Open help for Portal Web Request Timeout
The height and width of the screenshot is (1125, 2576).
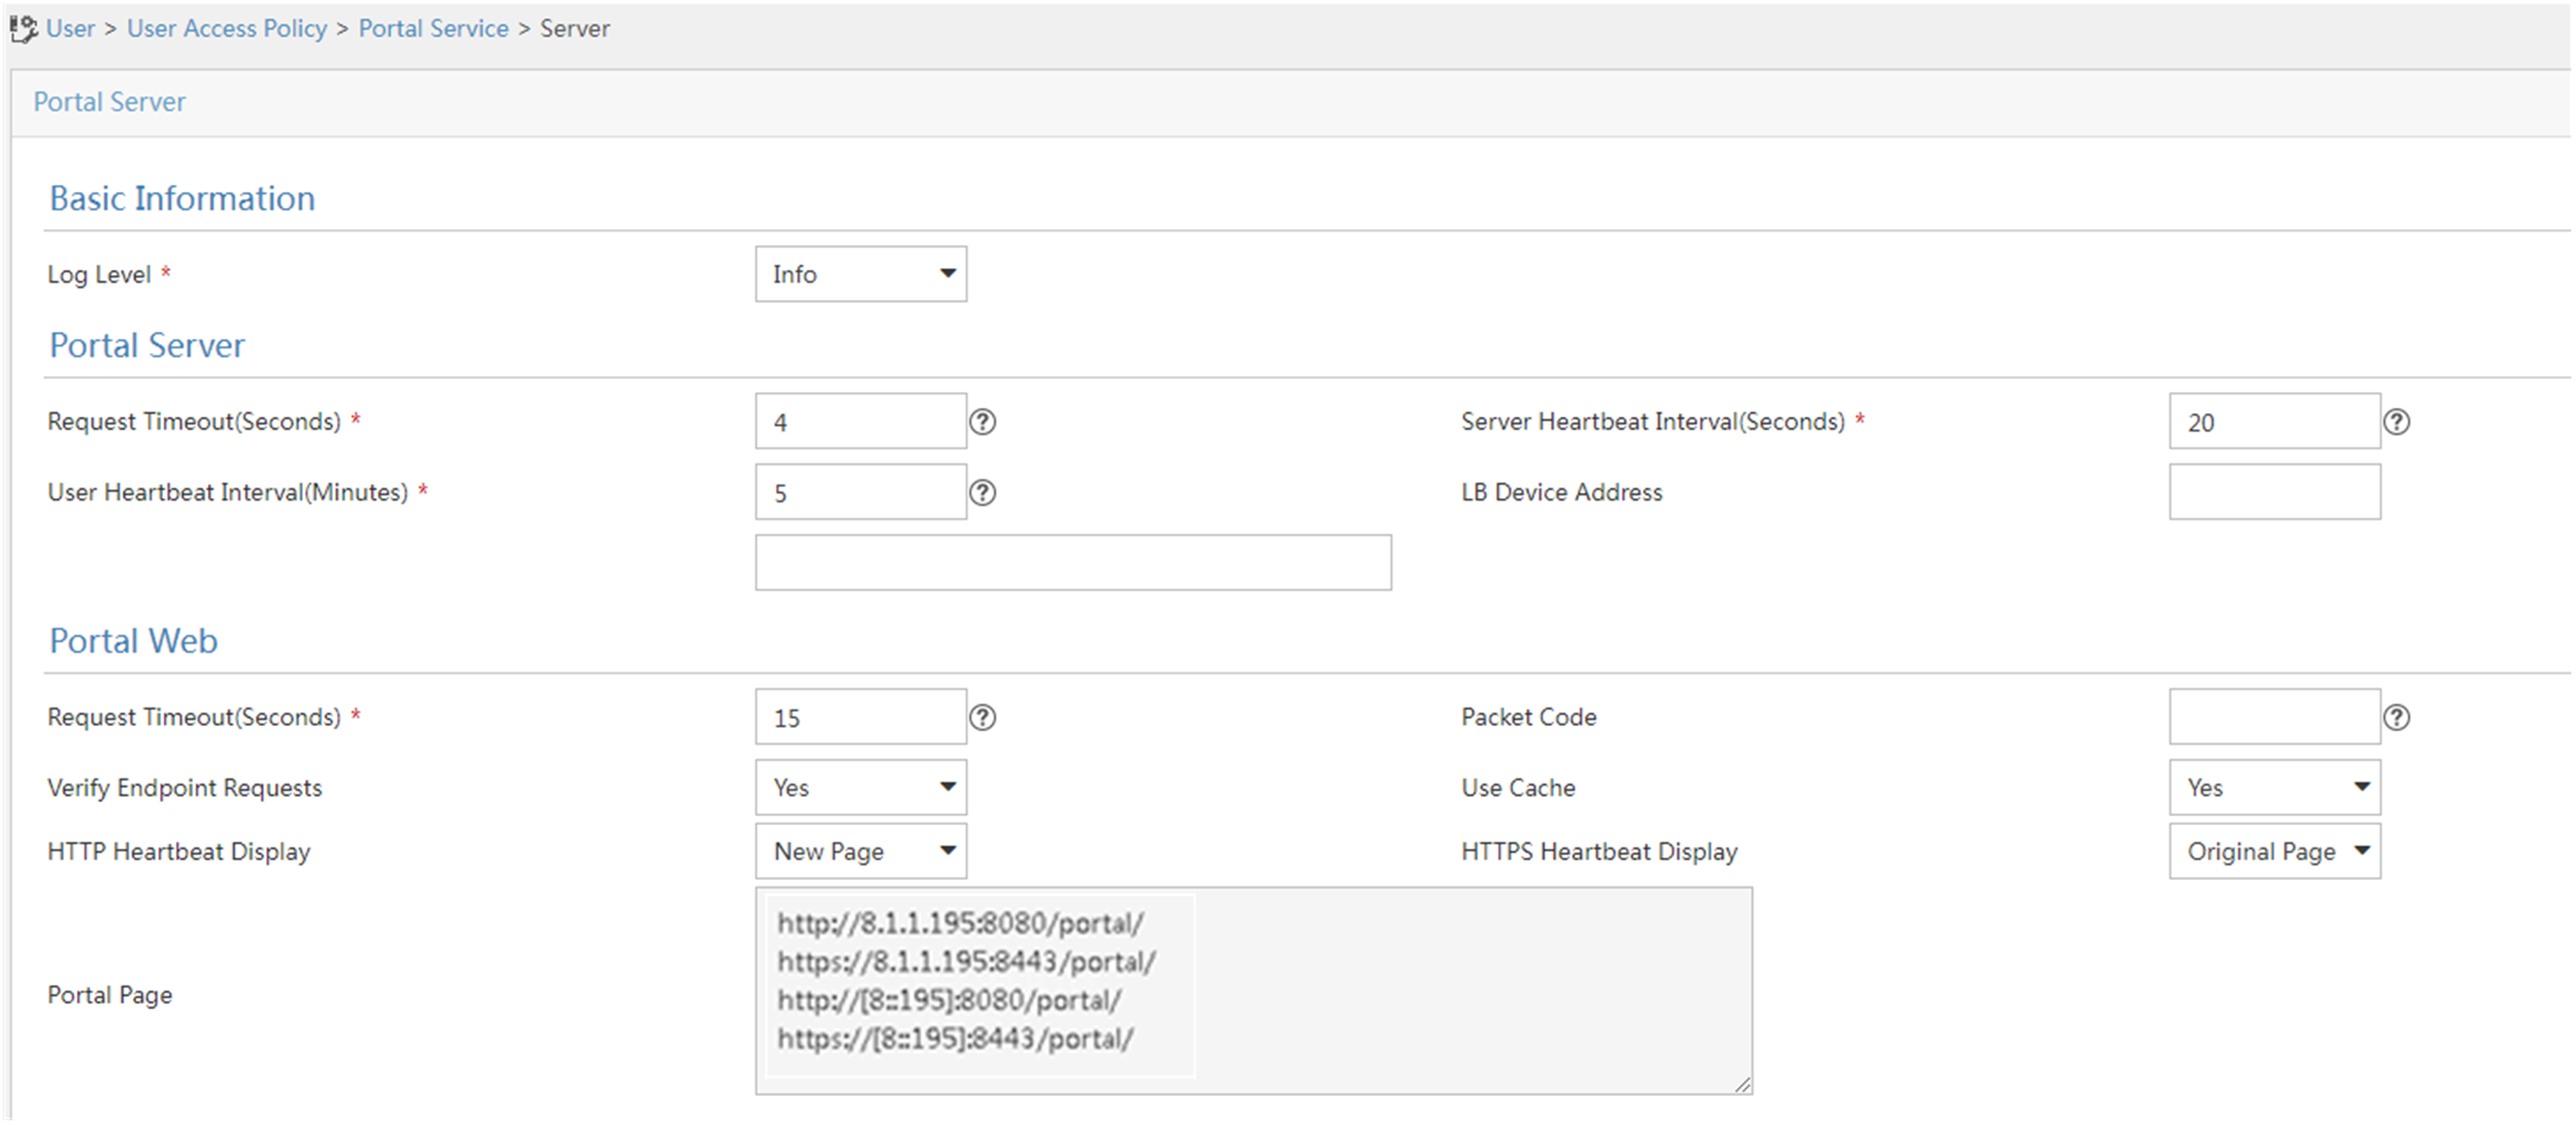pos(983,718)
